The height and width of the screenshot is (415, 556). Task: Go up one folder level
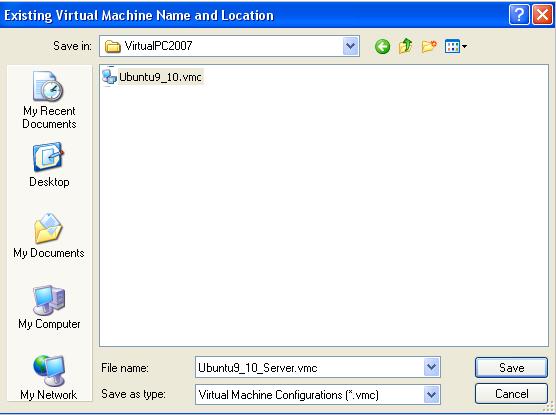[405, 46]
